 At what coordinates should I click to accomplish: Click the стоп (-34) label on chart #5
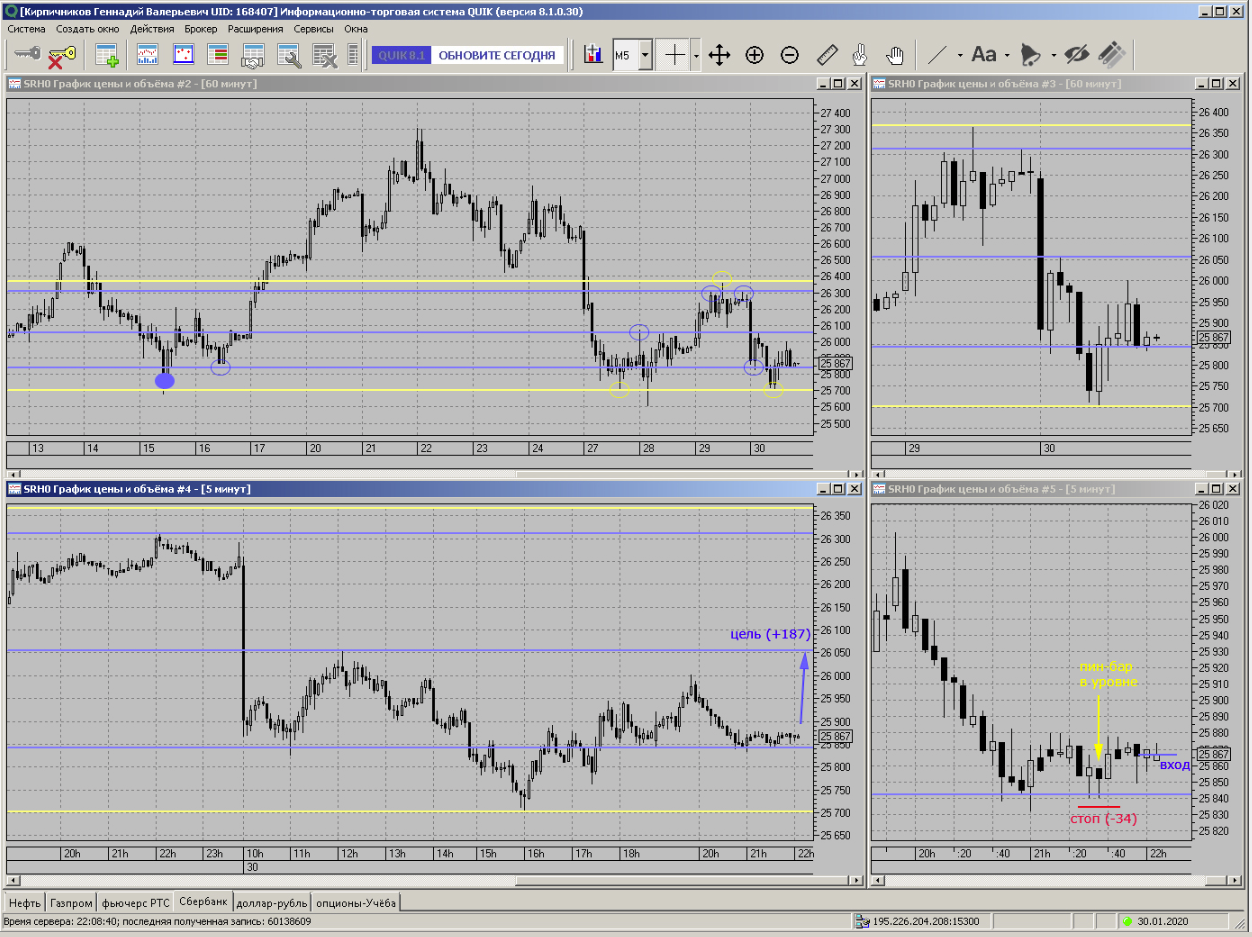(1104, 818)
